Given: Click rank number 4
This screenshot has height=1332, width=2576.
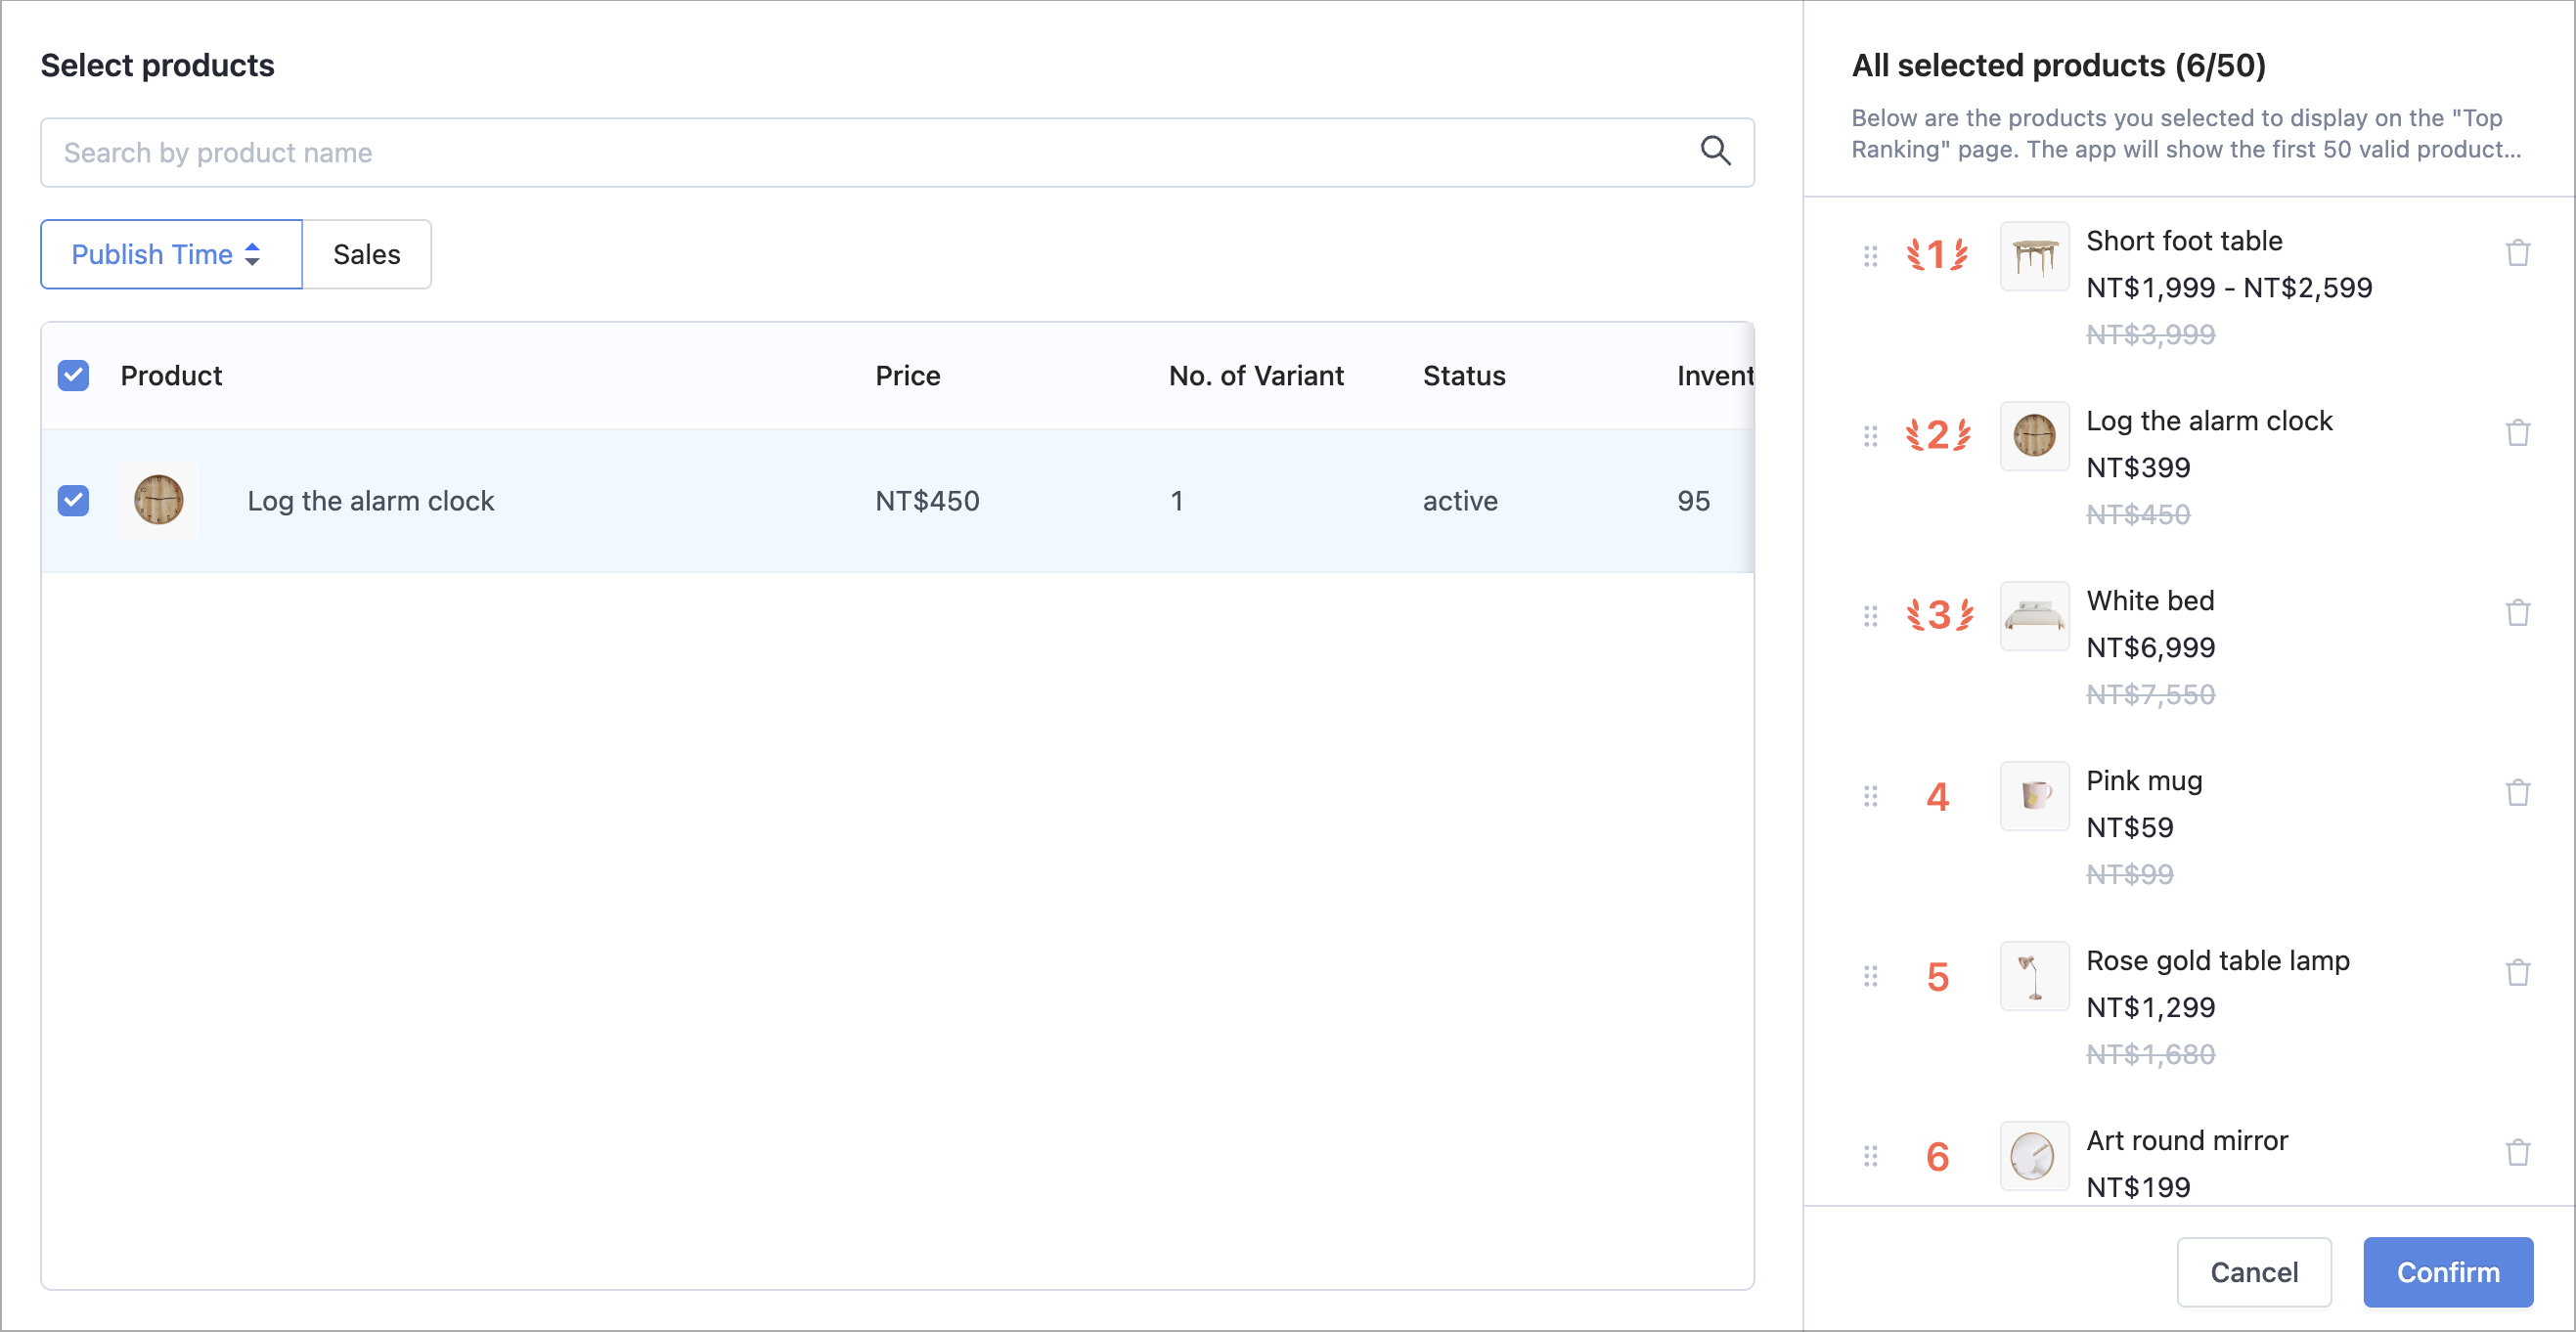Looking at the screenshot, I should [1937, 796].
